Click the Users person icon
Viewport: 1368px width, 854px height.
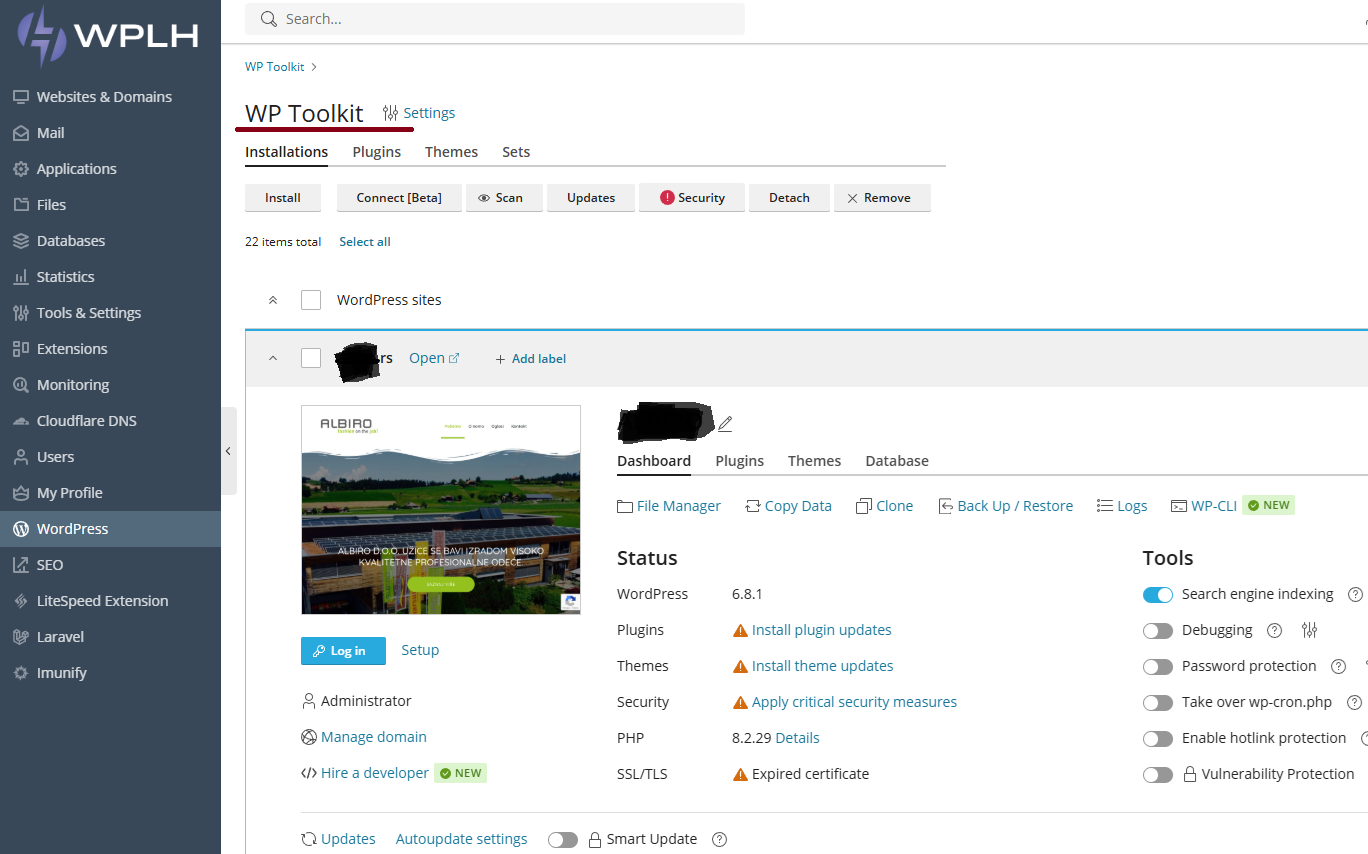[20, 457]
